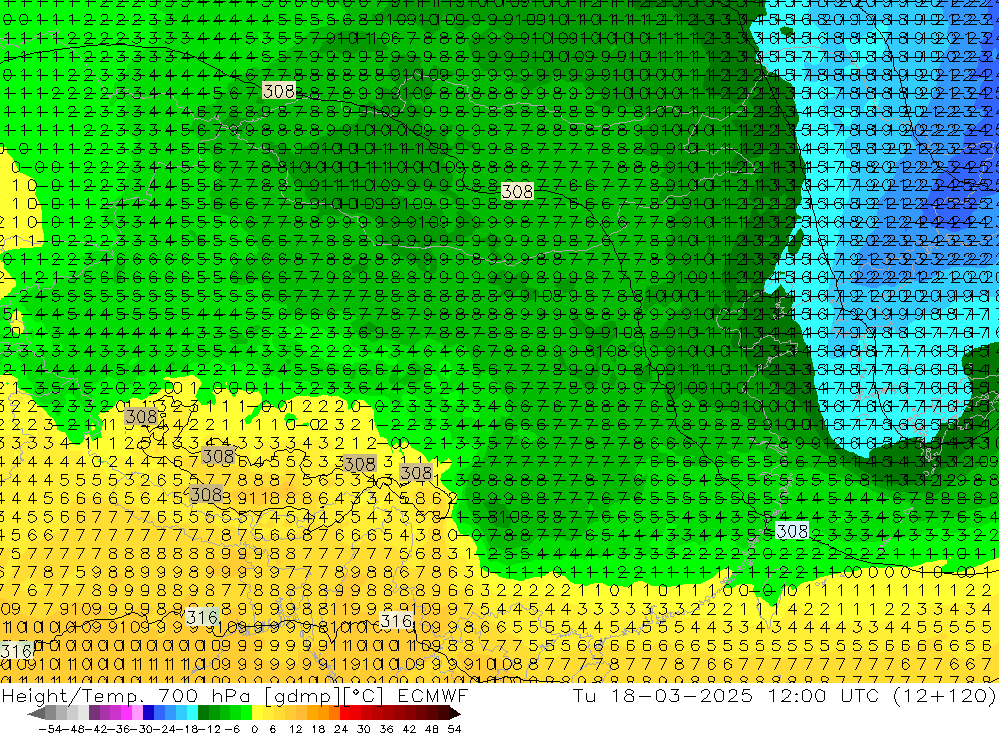Click the "0" legend value
Viewport: 1000px width, 733px height.
click(254, 728)
